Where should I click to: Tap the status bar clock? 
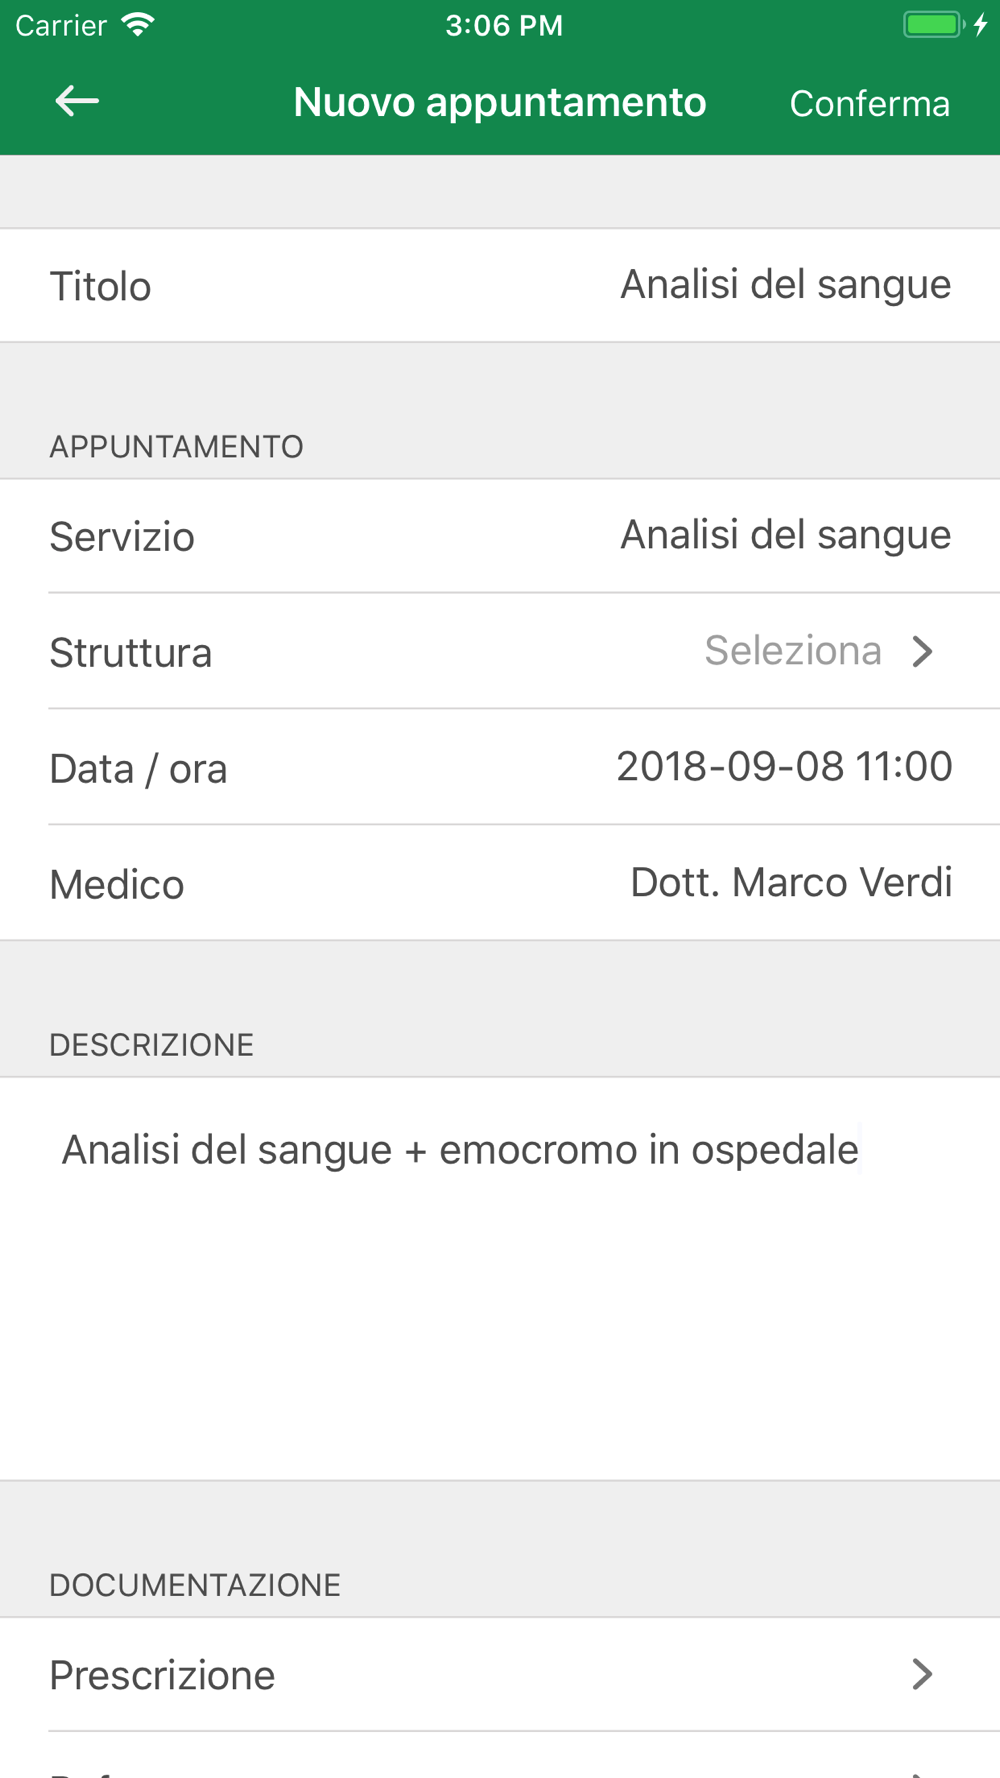504,25
